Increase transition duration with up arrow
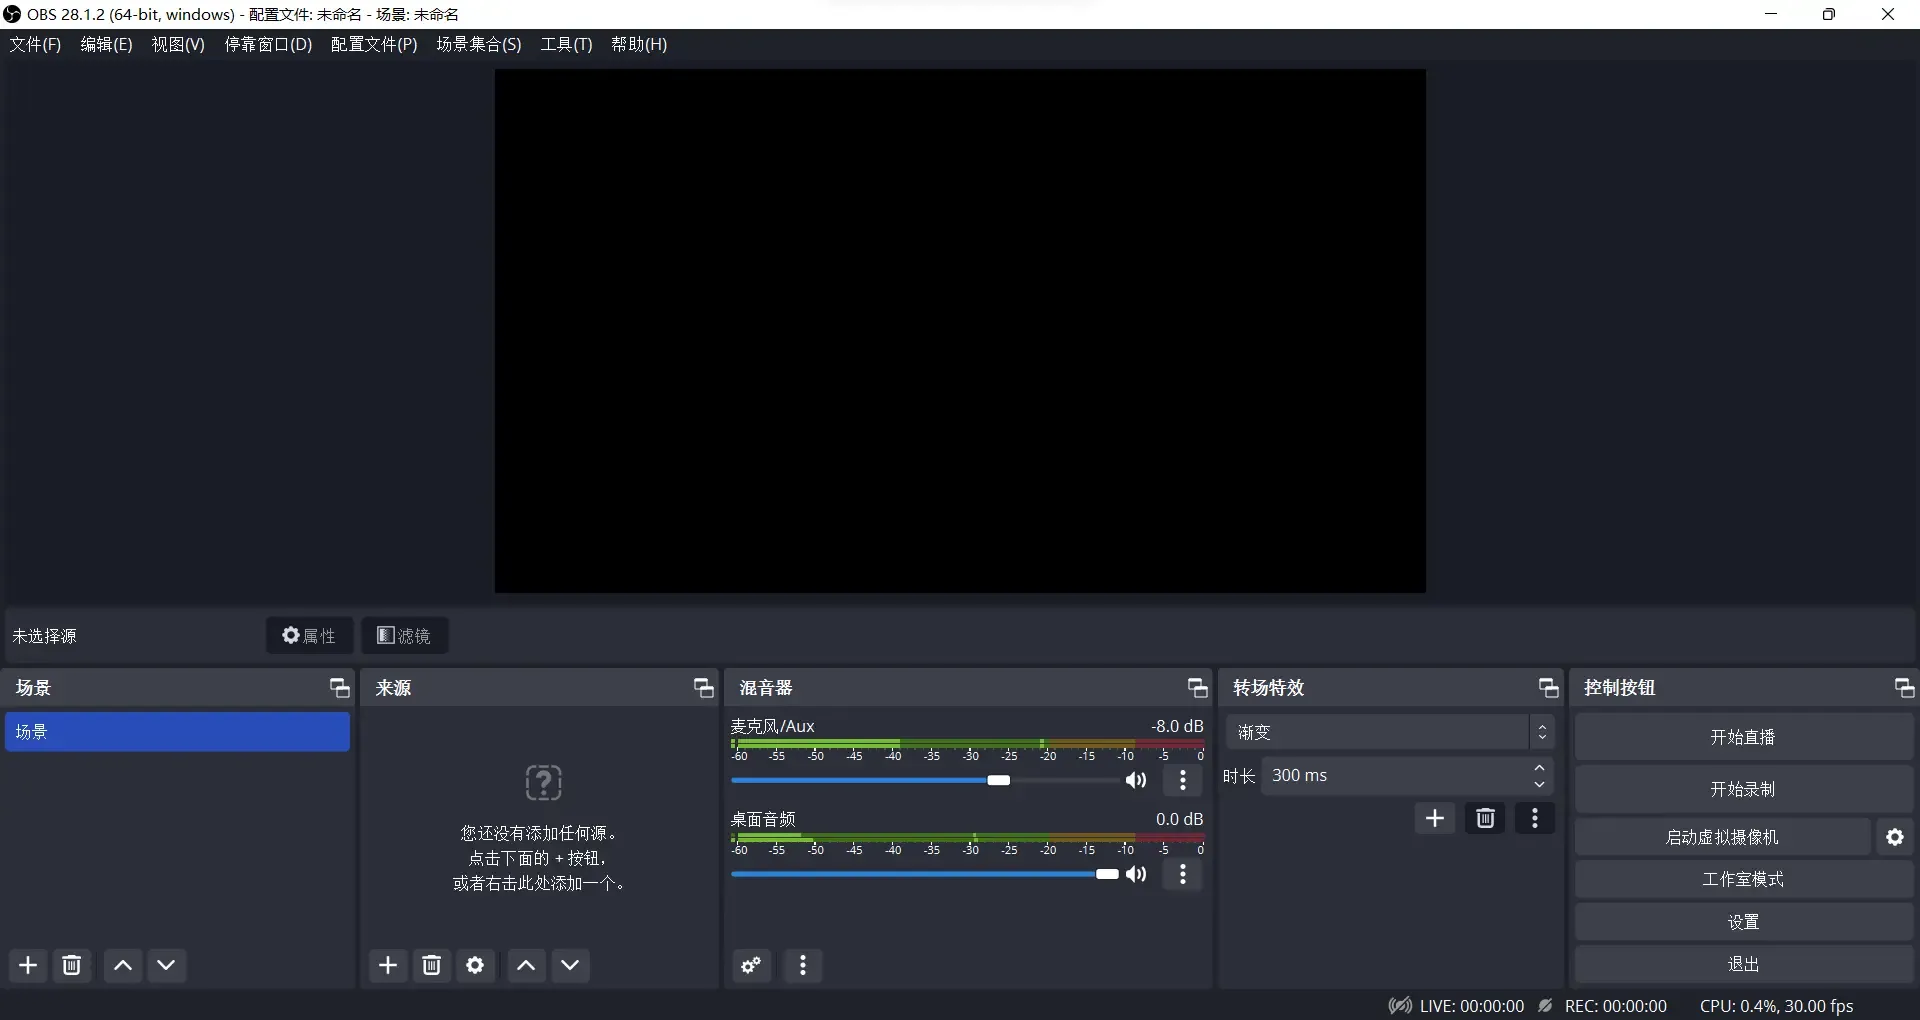The image size is (1920, 1020). point(1540,767)
